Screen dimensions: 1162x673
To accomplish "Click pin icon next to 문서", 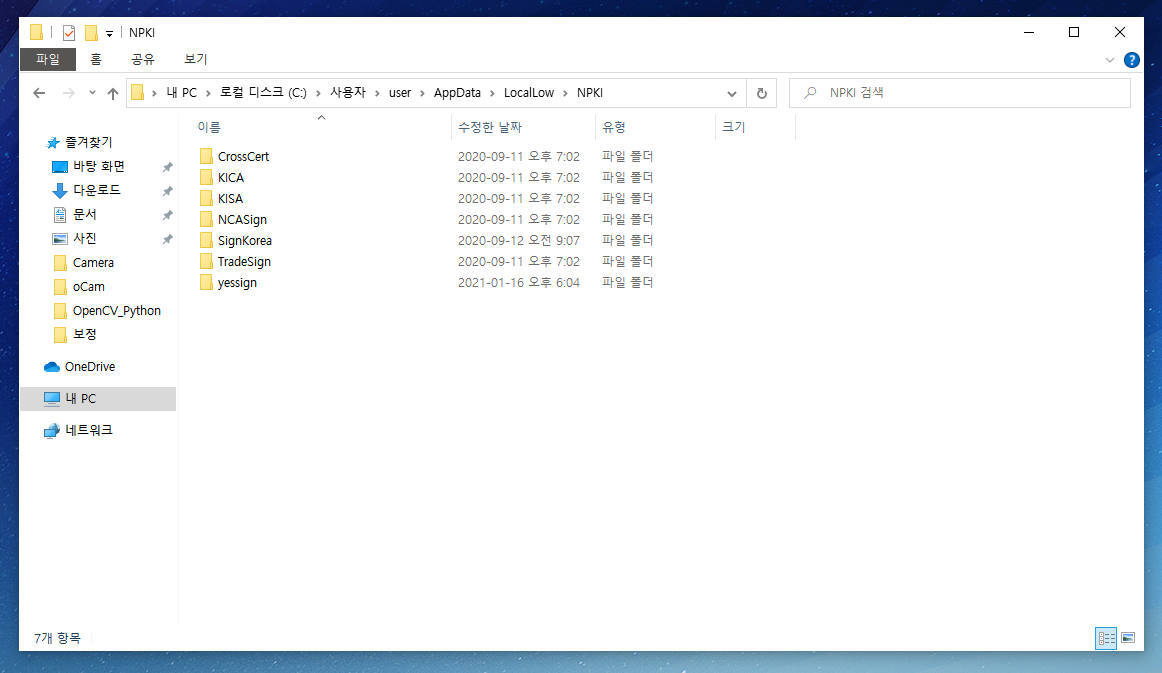I will coord(167,215).
